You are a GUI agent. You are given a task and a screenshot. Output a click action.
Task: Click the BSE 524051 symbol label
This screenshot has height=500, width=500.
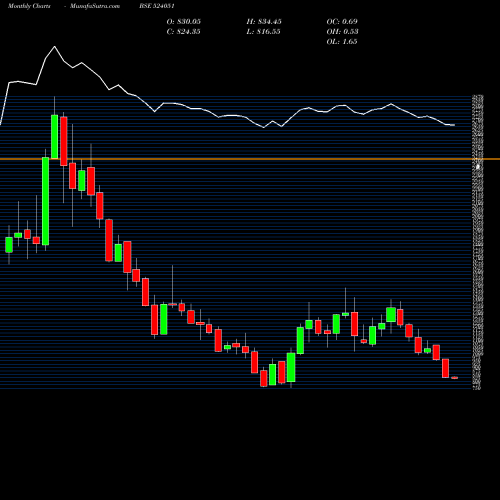tap(157, 6)
